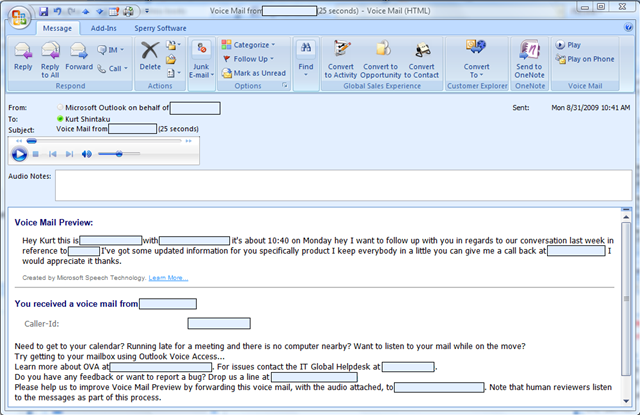Send the message to OneNote

tap(529, 59)
